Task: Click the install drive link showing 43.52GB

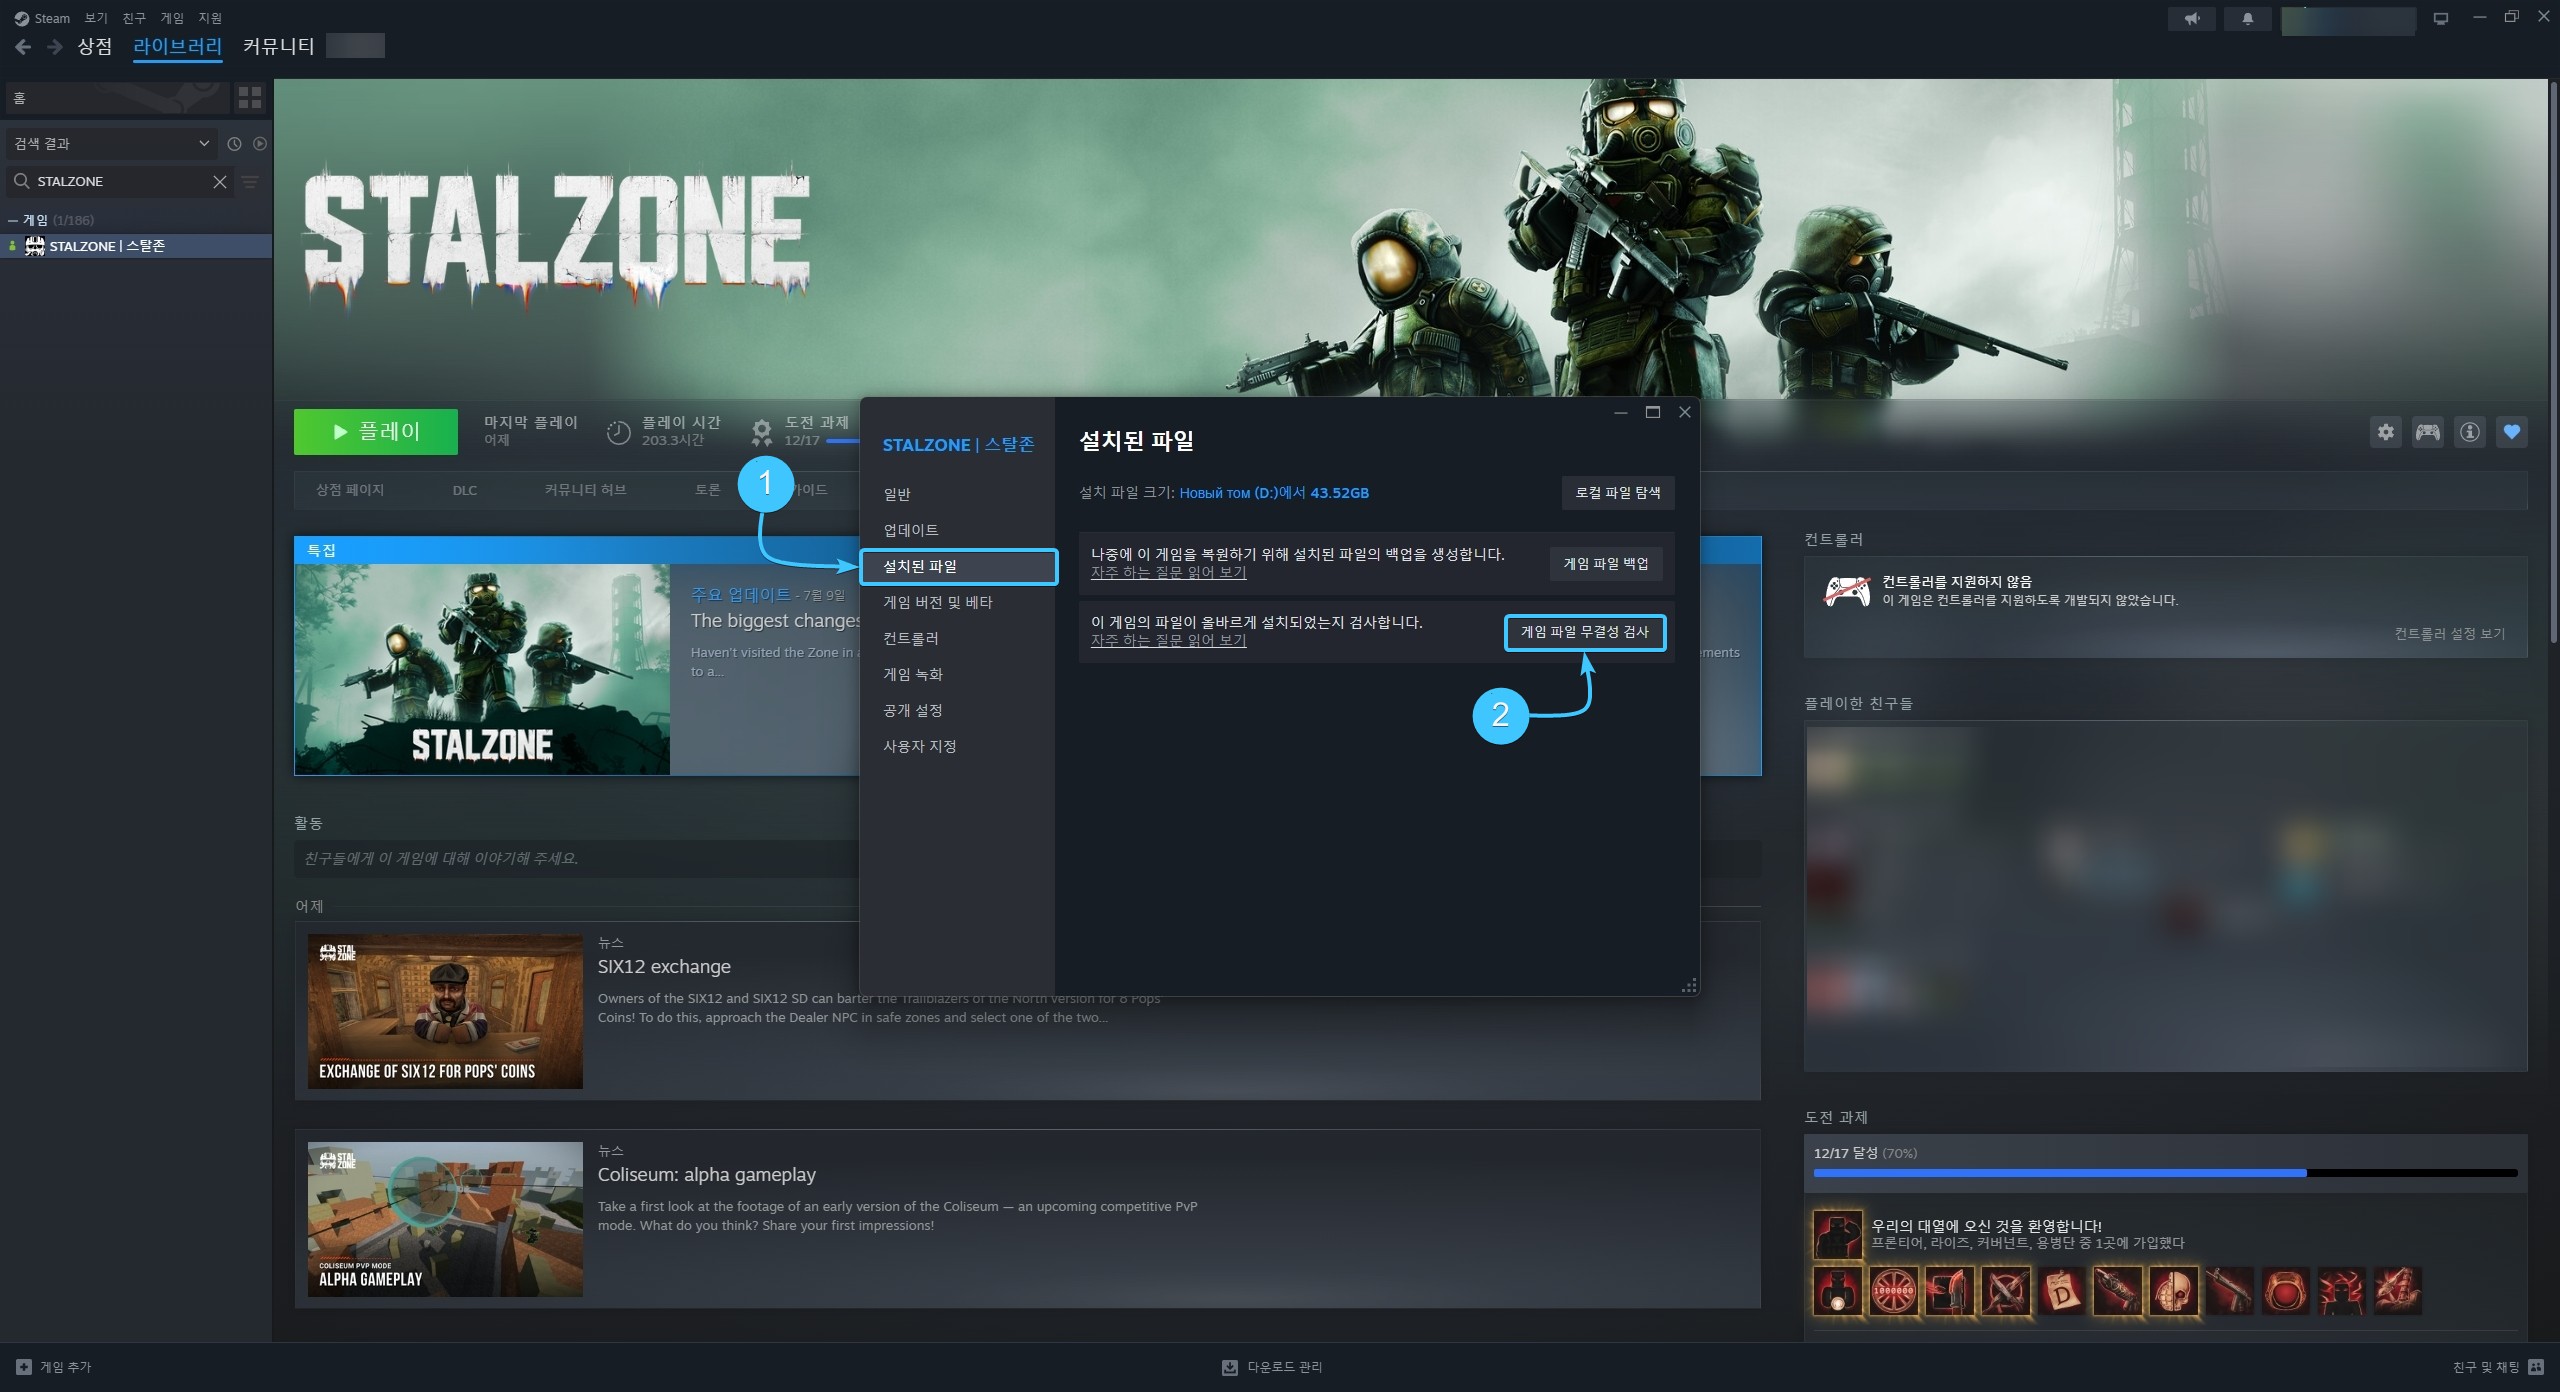Action: pos(1274,493)
